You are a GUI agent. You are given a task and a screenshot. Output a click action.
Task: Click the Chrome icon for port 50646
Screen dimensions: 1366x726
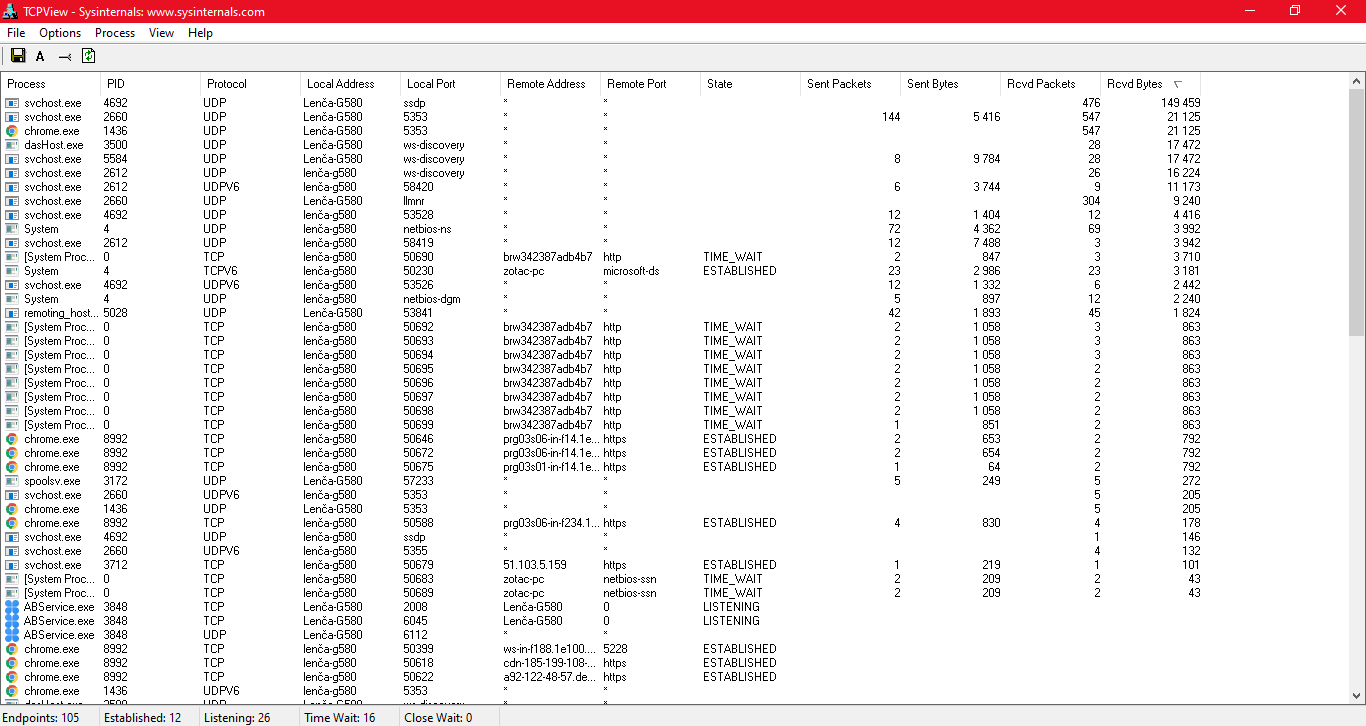[x=12, y=439]
